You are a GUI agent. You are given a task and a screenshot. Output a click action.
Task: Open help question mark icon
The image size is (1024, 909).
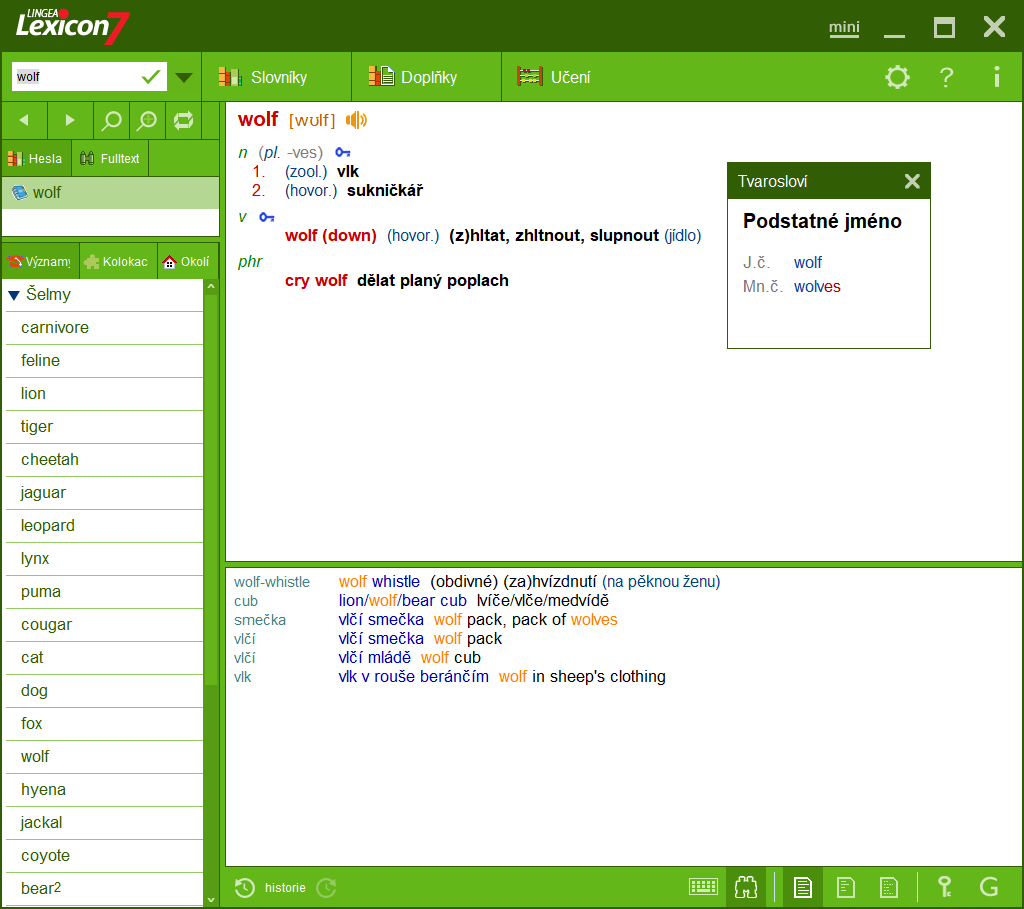point(946,77)
